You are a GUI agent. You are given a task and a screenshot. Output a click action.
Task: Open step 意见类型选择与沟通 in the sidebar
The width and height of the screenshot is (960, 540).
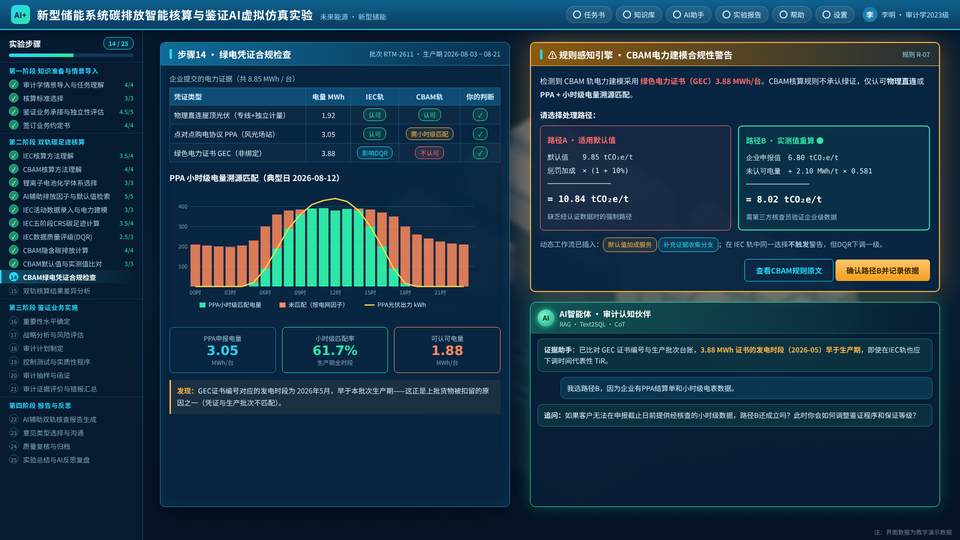71,433
